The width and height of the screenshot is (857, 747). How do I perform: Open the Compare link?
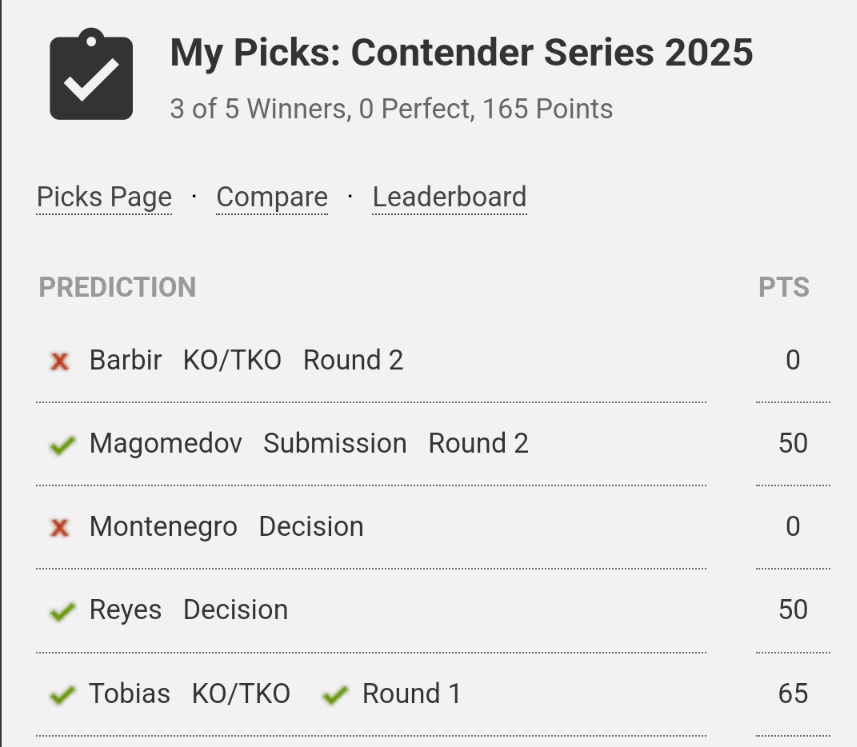(272, 198)
